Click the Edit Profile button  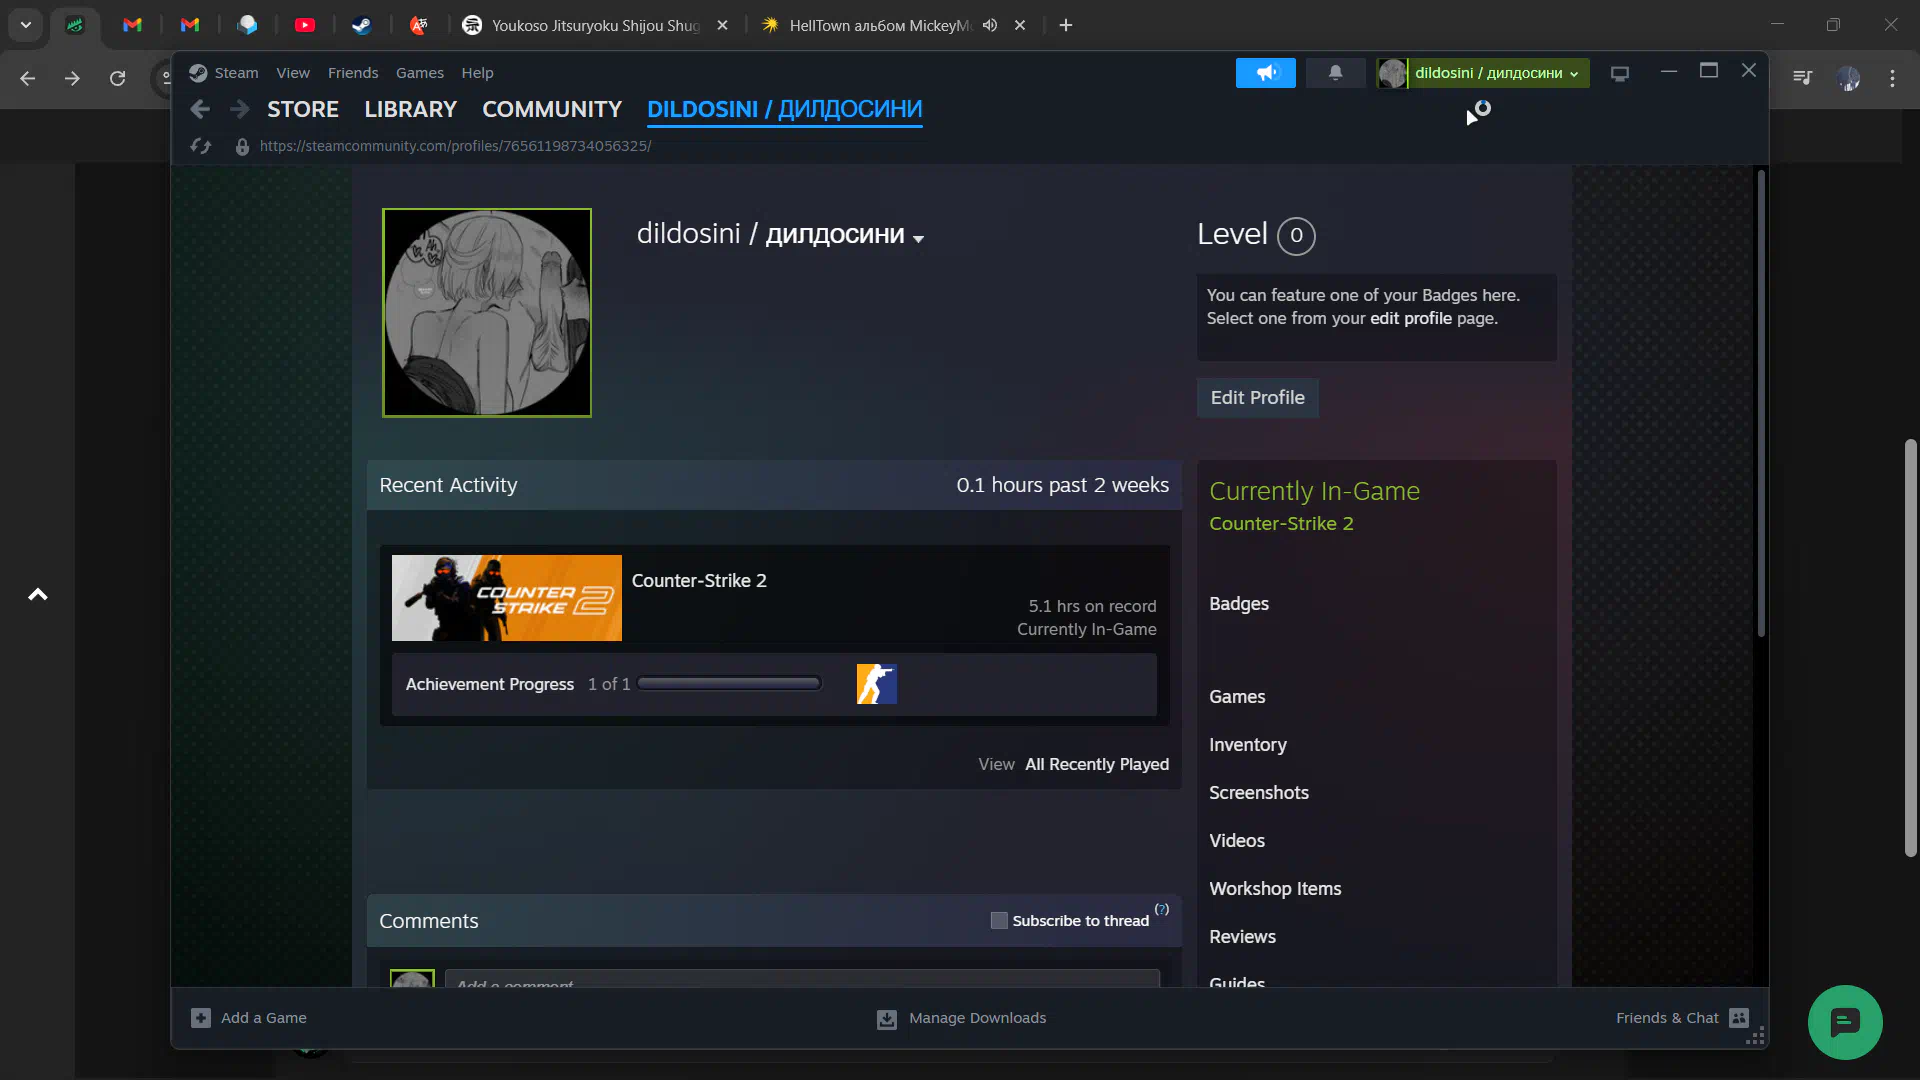[1257, 398]
